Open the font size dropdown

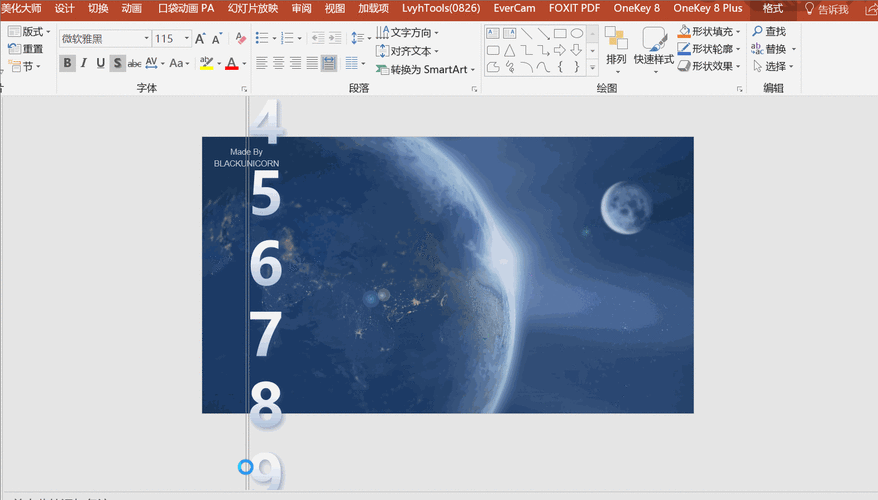[187, 38]
